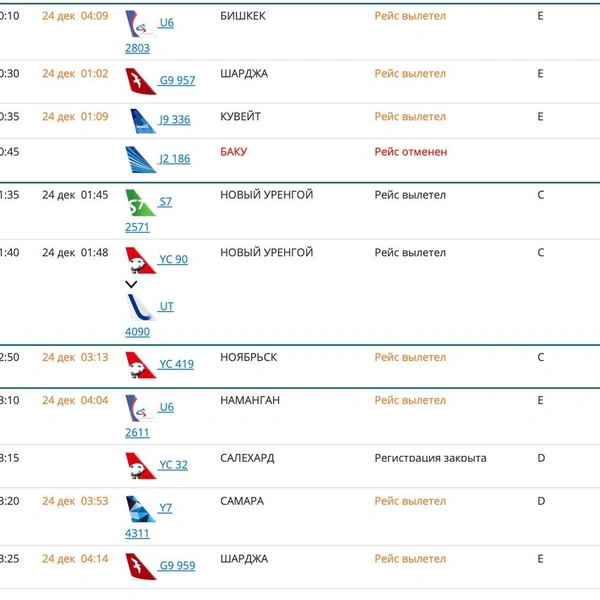Open flight number 4311 link
600x600 pixels.
[x=137, y=533]
